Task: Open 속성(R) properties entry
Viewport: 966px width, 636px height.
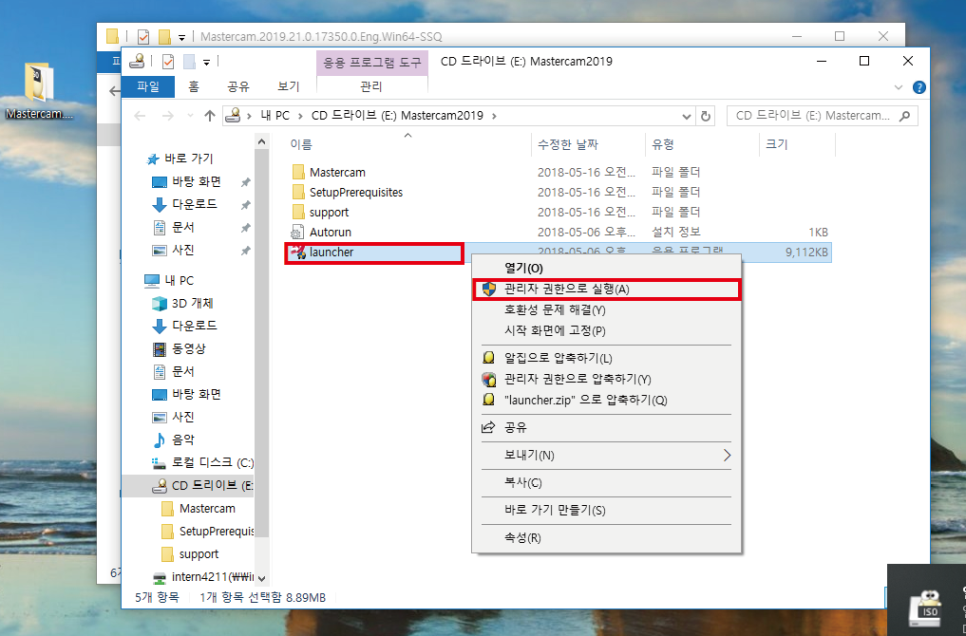Action: [x=607, y=538]
